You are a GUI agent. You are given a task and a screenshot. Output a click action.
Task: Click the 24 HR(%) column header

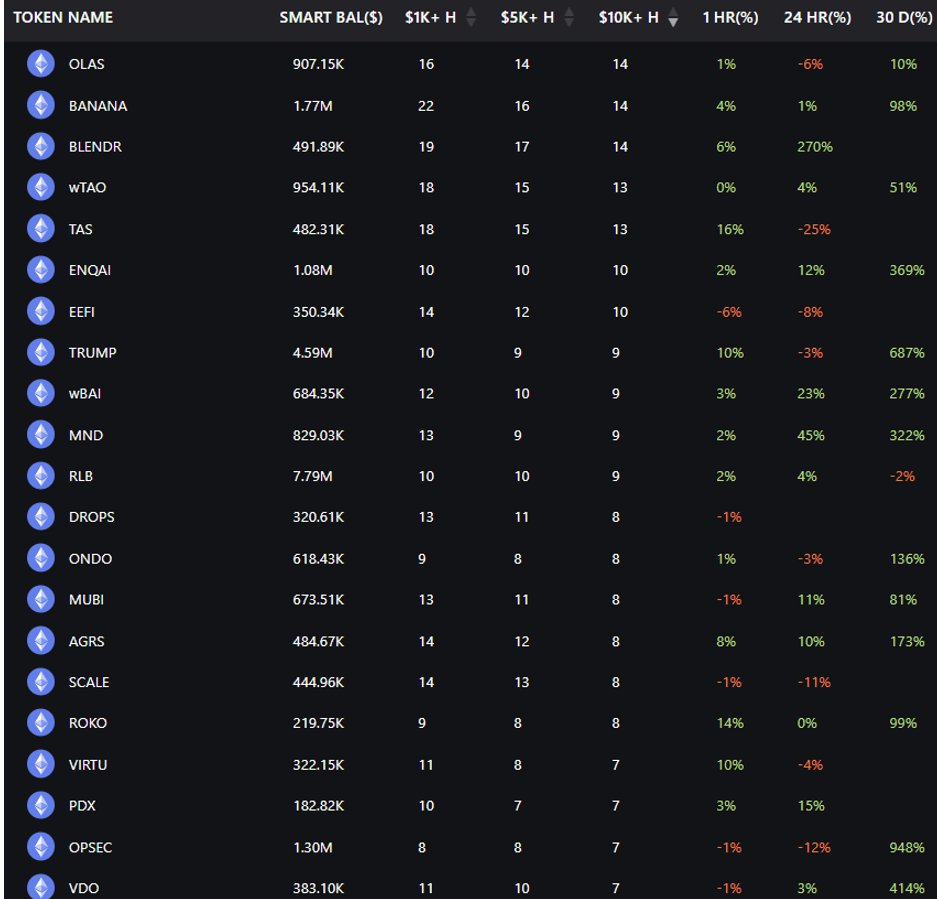817,17
